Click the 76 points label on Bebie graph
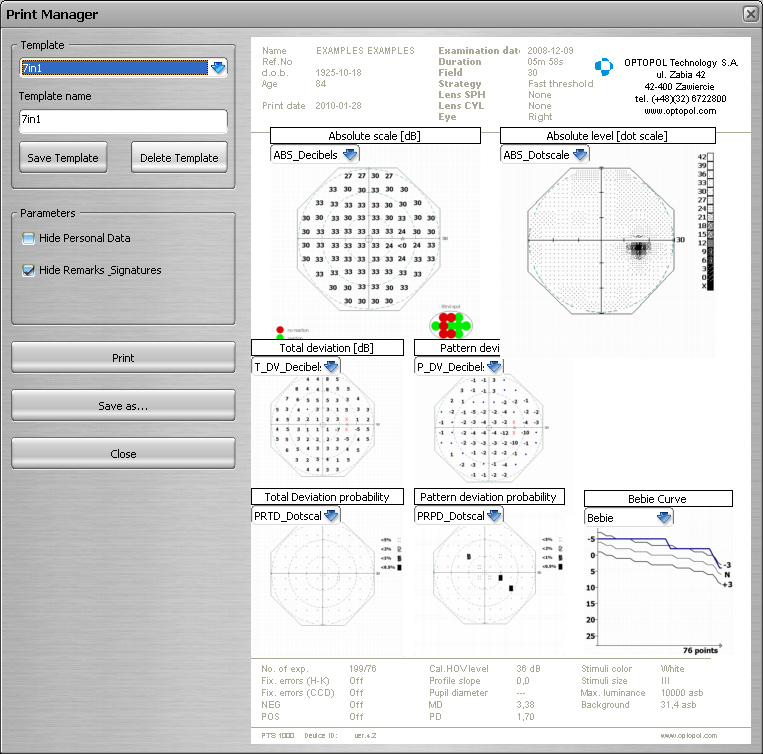 700,650
